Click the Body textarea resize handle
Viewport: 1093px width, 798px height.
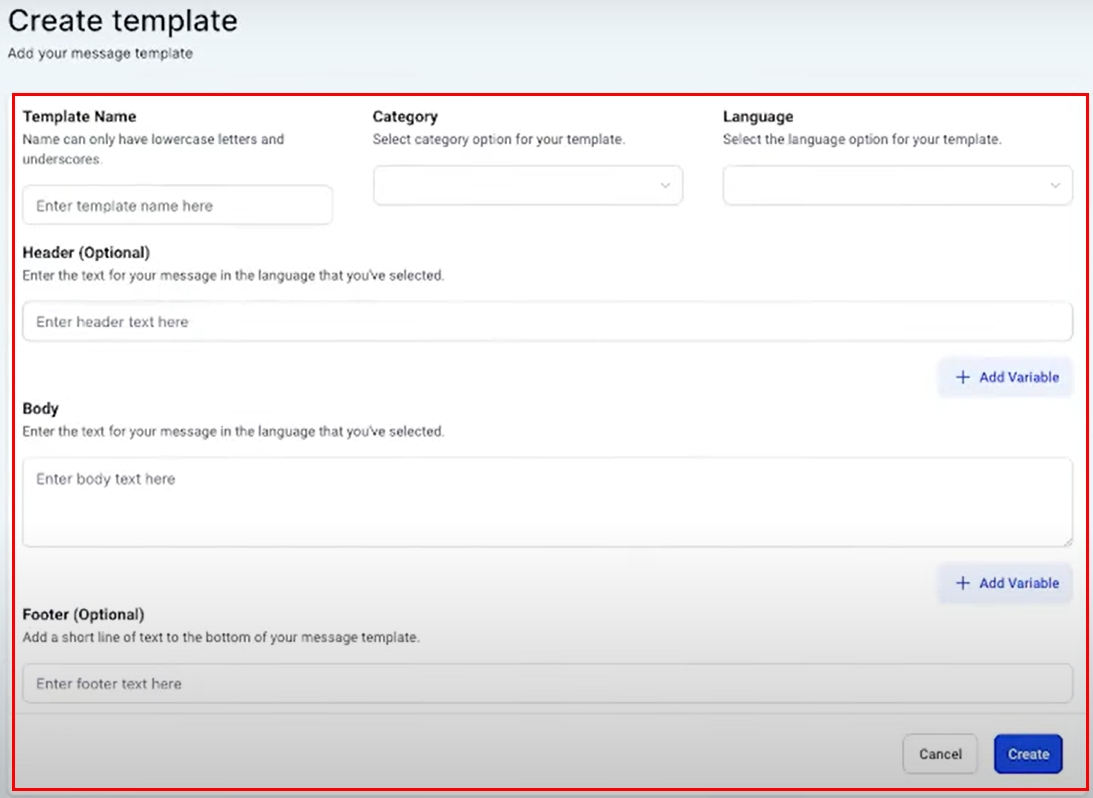coord(1067,541)
